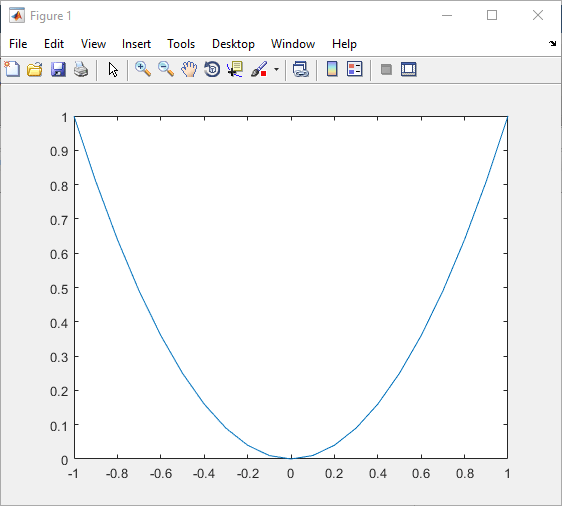The width and height of the screenshot is (562, 506).
Task: Click the x-axis label -0.8
Action: pyautogui.click(x=117, y=474)
